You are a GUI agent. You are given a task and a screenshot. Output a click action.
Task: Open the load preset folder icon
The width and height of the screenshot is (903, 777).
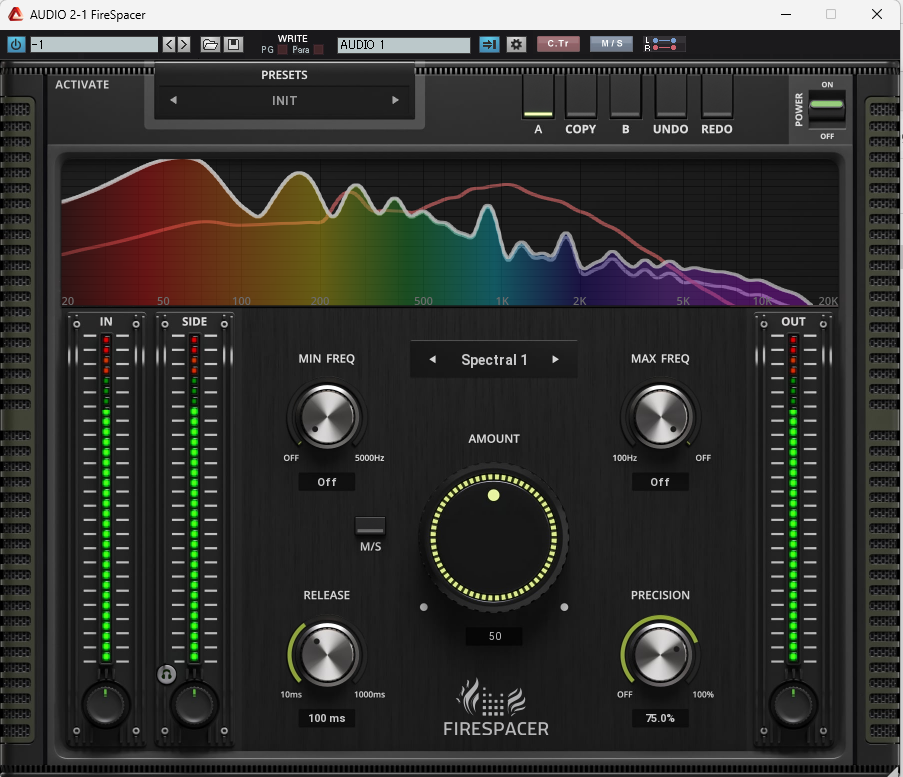coord(210,44)
